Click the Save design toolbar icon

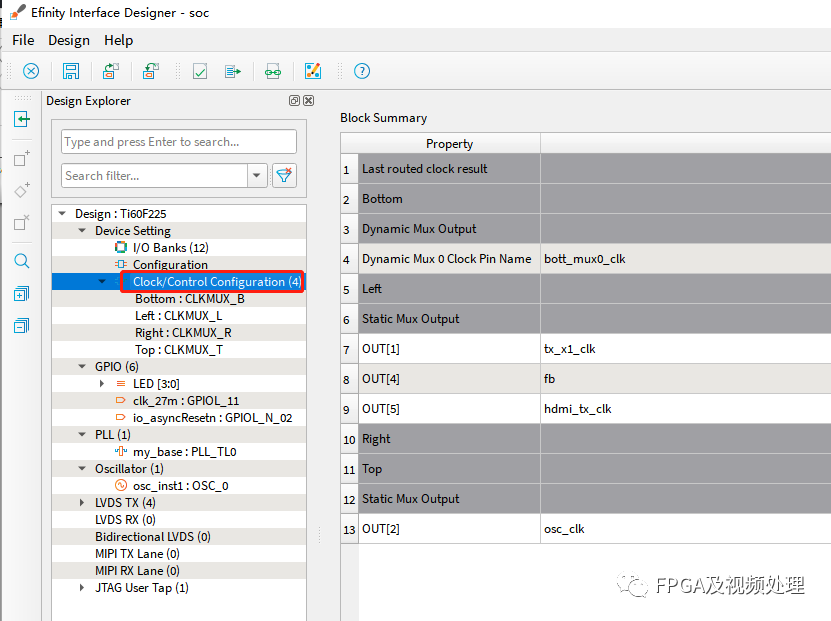71,71
